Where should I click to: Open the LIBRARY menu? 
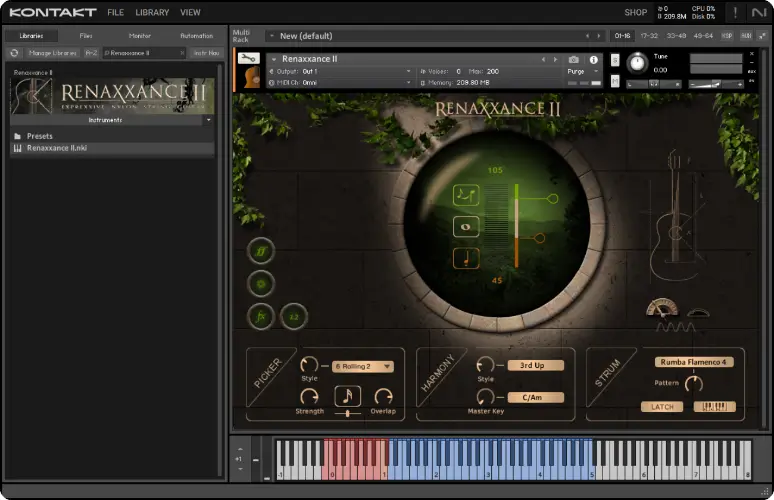(152, 12)
